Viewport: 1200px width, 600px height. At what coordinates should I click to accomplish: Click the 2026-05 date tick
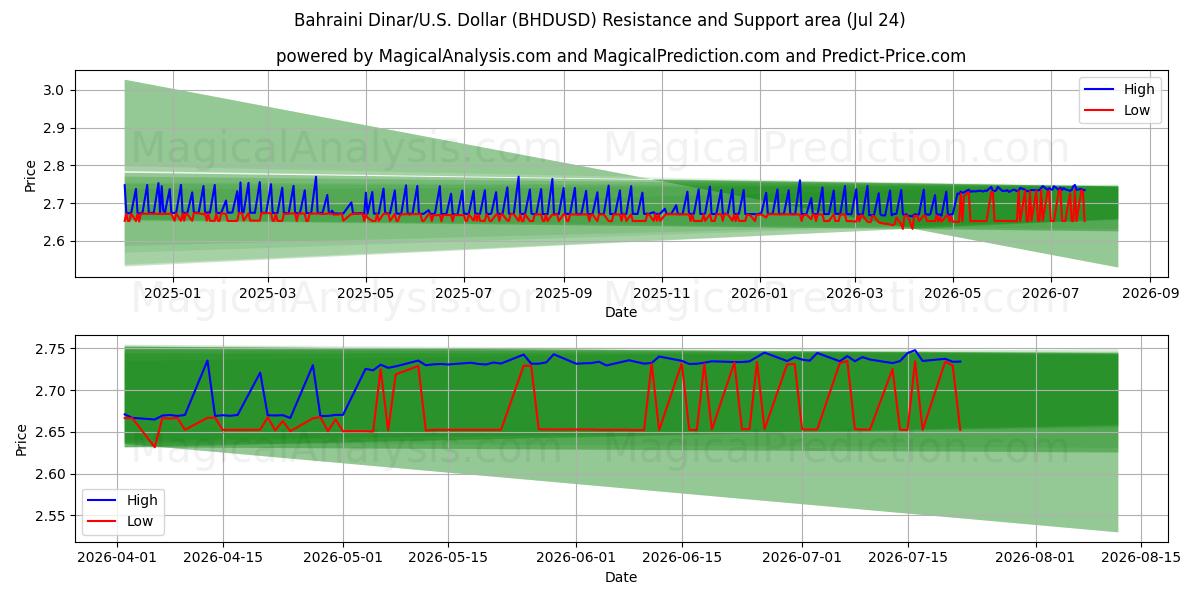[x=952, y=293]
